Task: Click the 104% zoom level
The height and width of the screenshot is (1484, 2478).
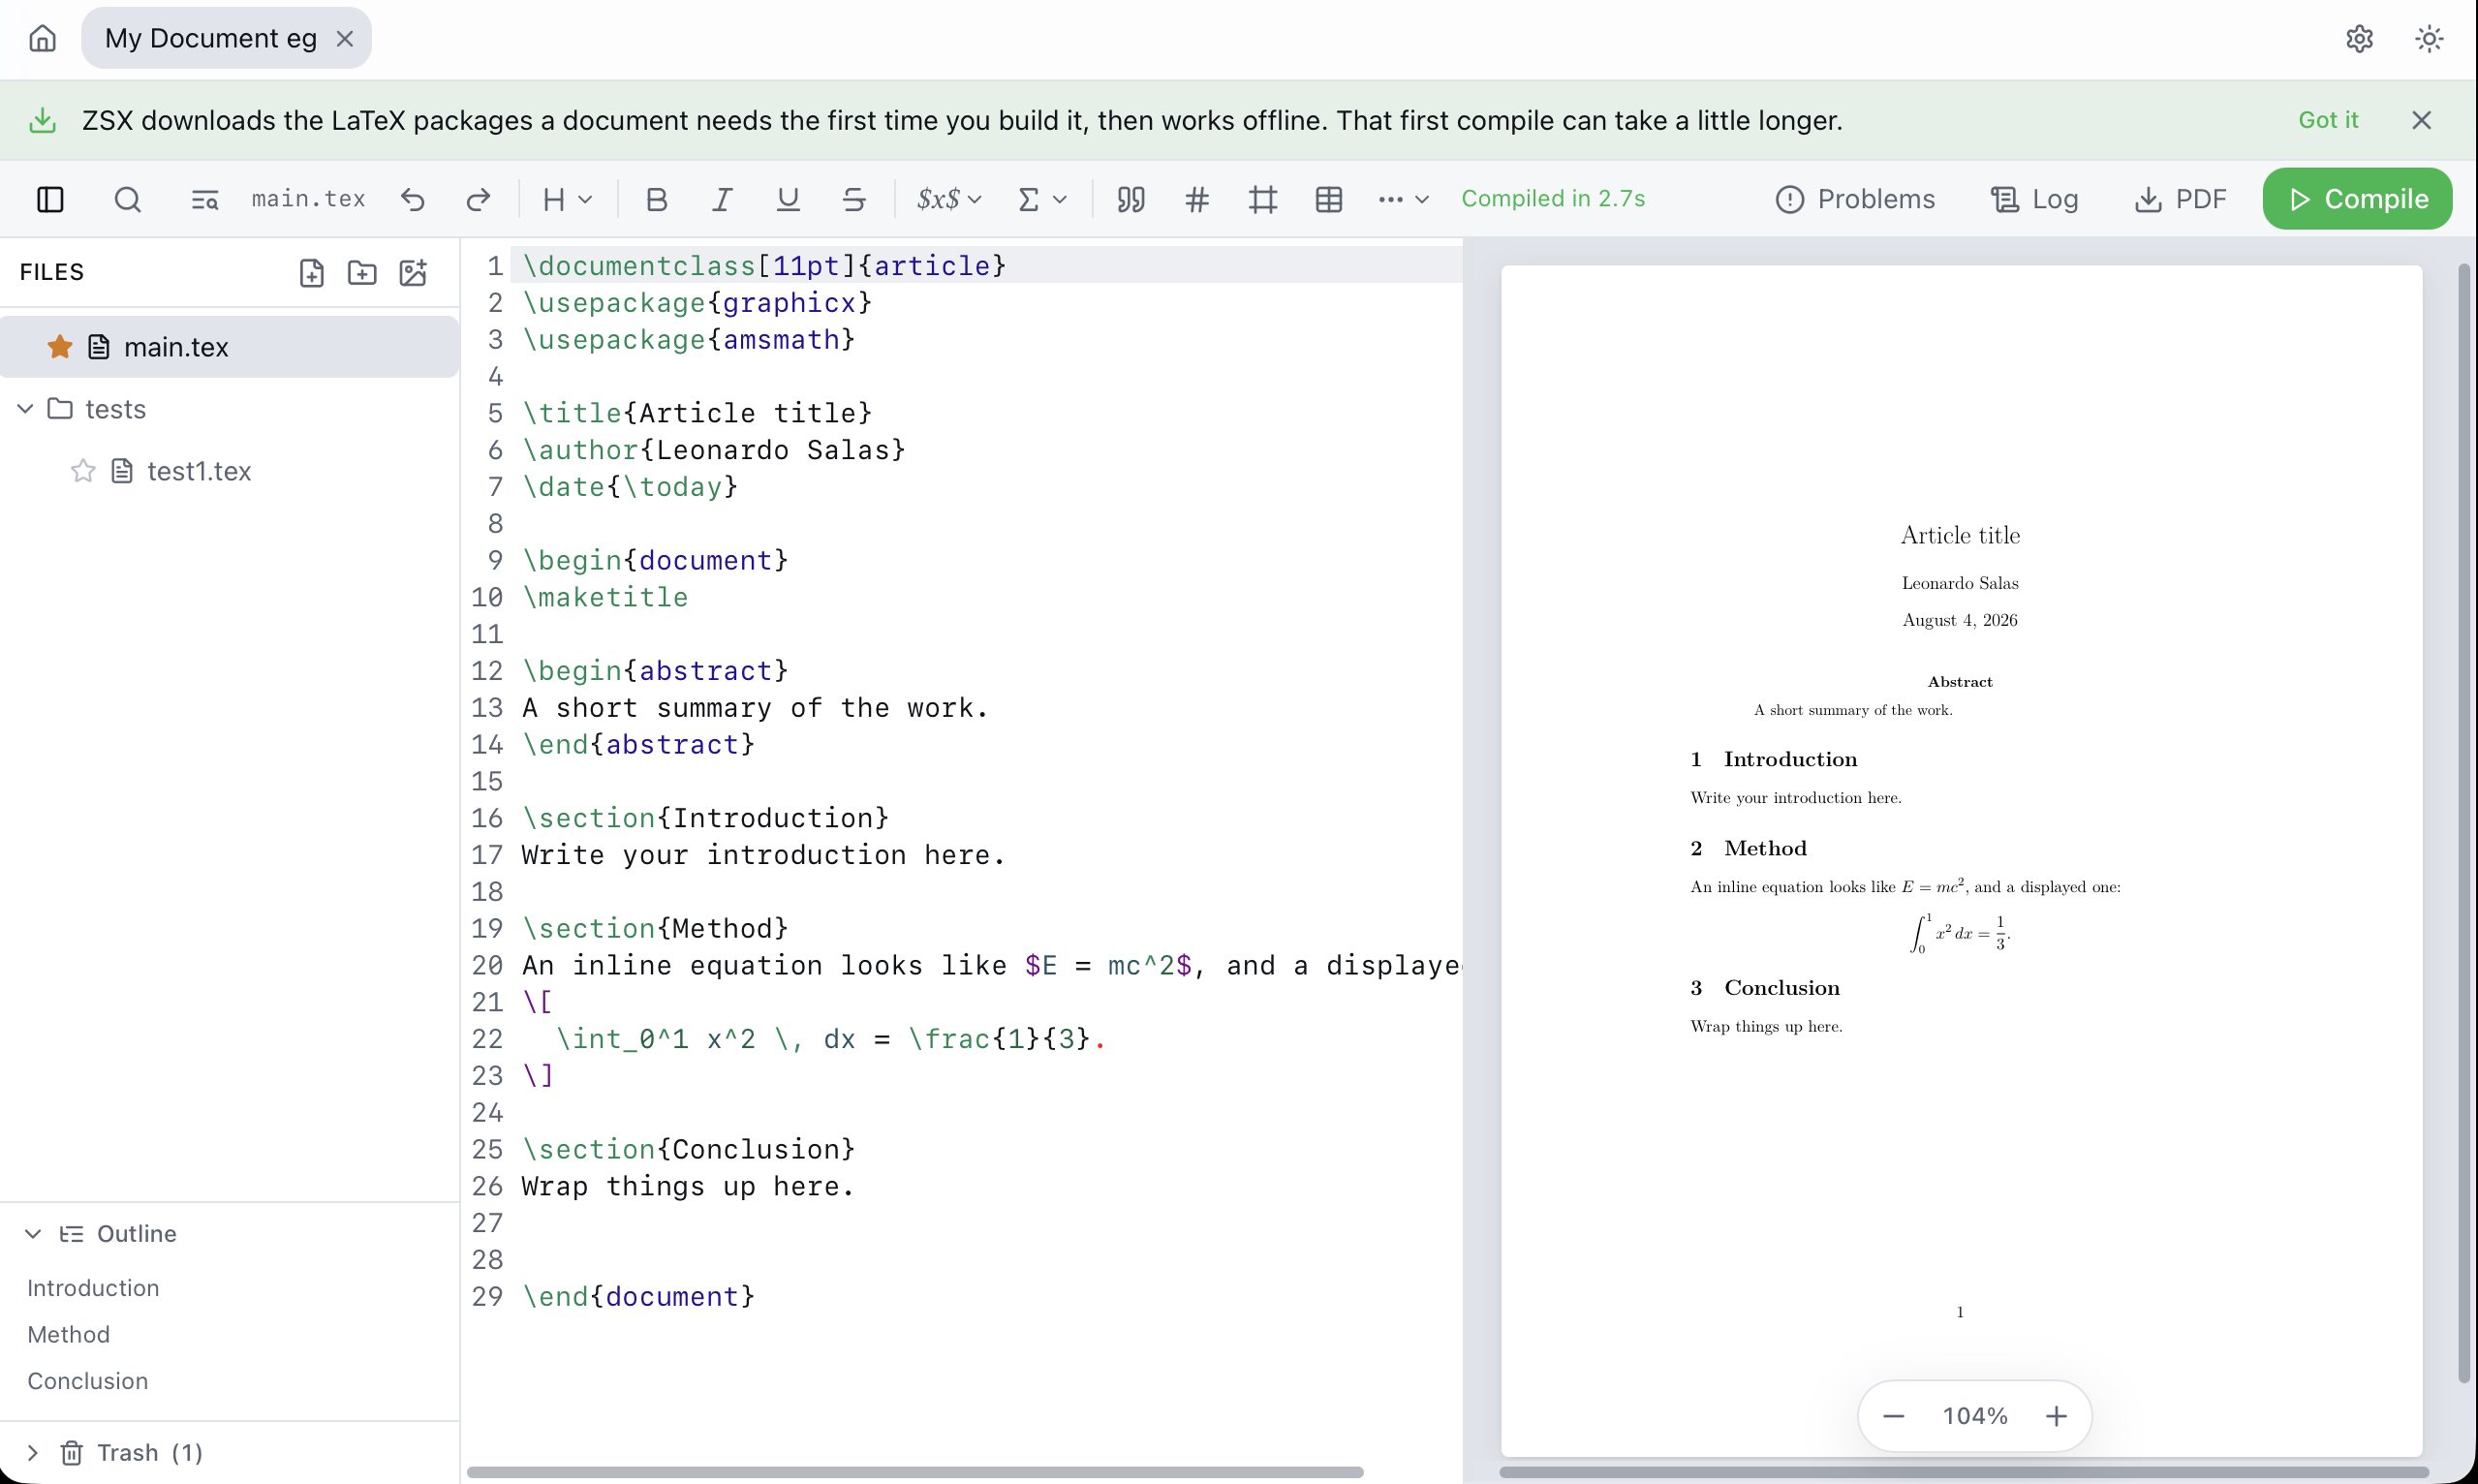Action: tap(1975, 1416)
